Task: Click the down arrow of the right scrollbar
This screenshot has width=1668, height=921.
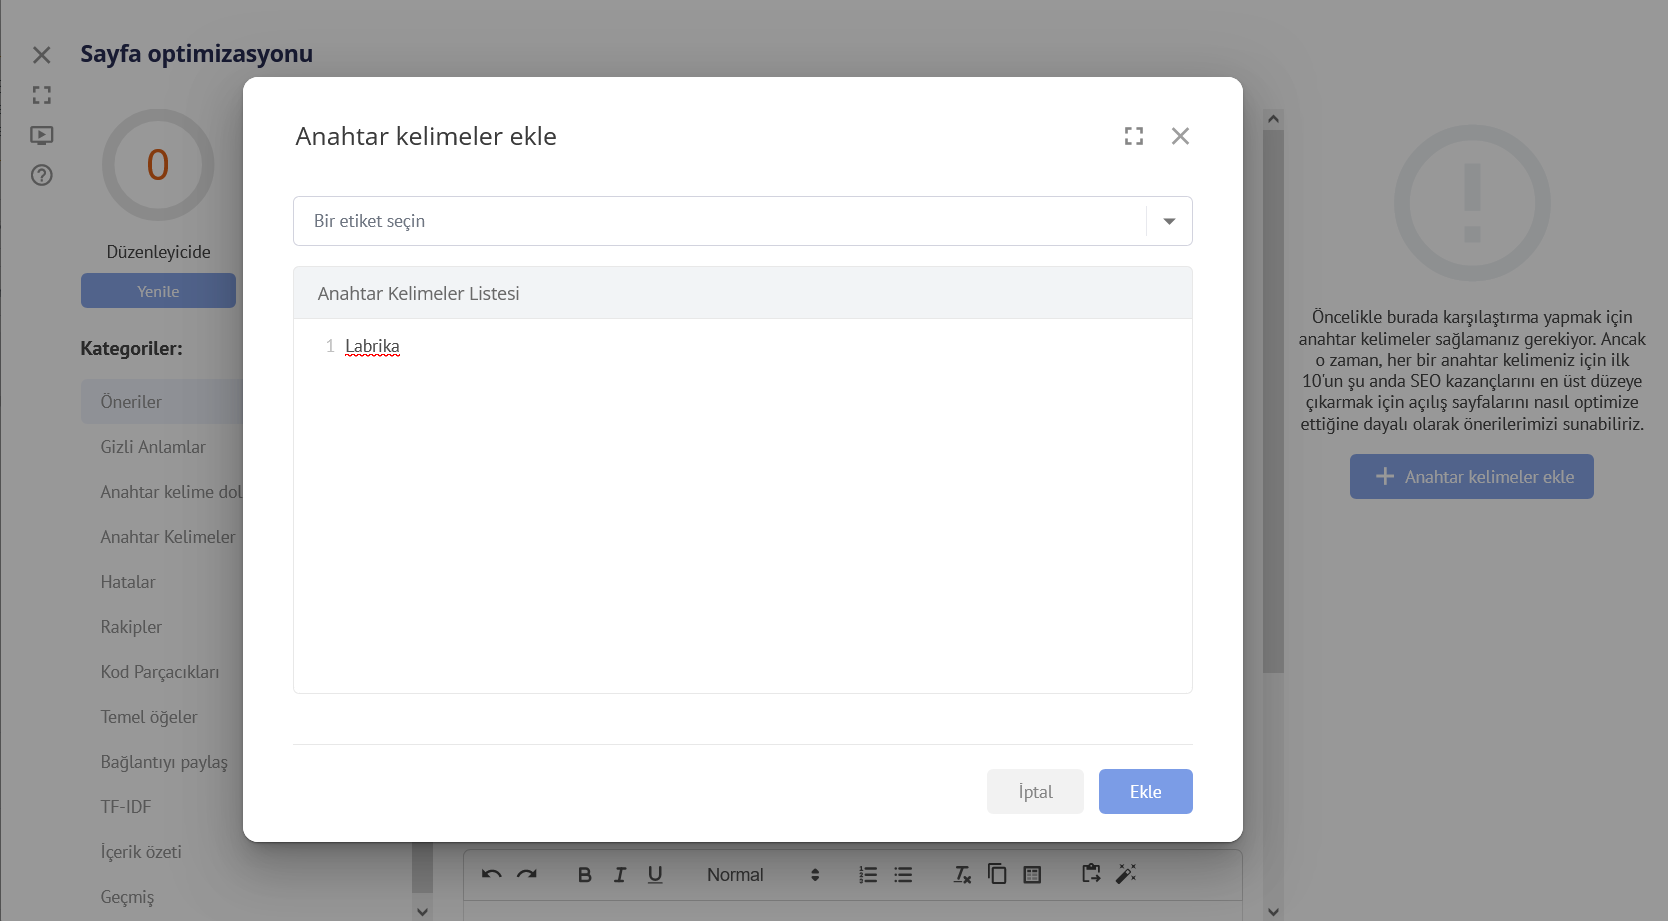Action: 1273,911
